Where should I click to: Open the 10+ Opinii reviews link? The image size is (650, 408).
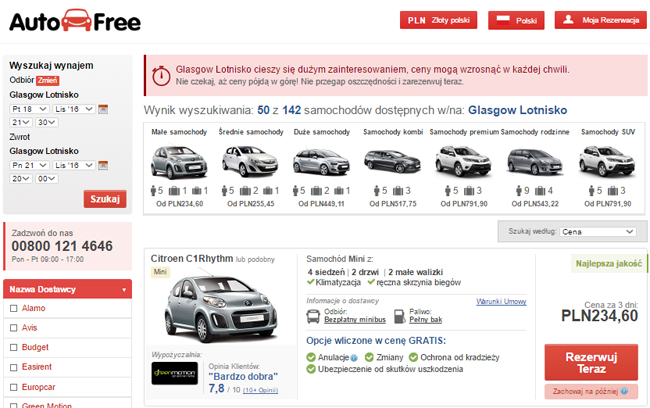click(x=260, y=390)
